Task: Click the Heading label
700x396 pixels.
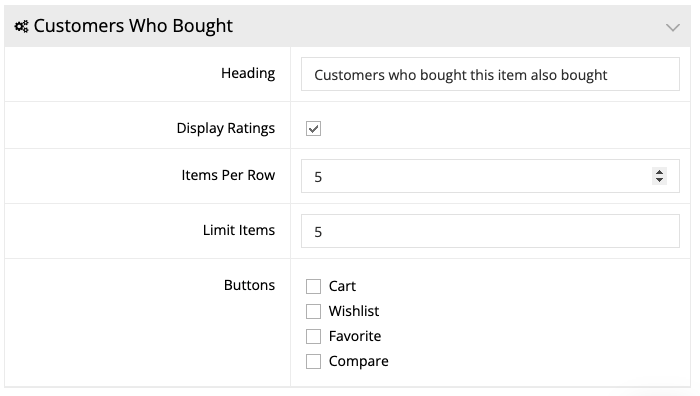Action: (x=248, y=73)
